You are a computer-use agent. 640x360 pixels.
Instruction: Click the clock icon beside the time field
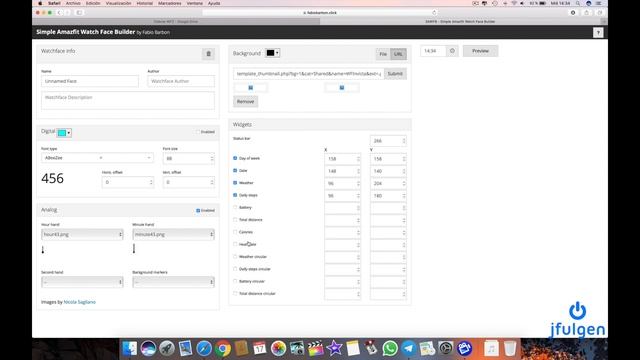click(452, 51)
